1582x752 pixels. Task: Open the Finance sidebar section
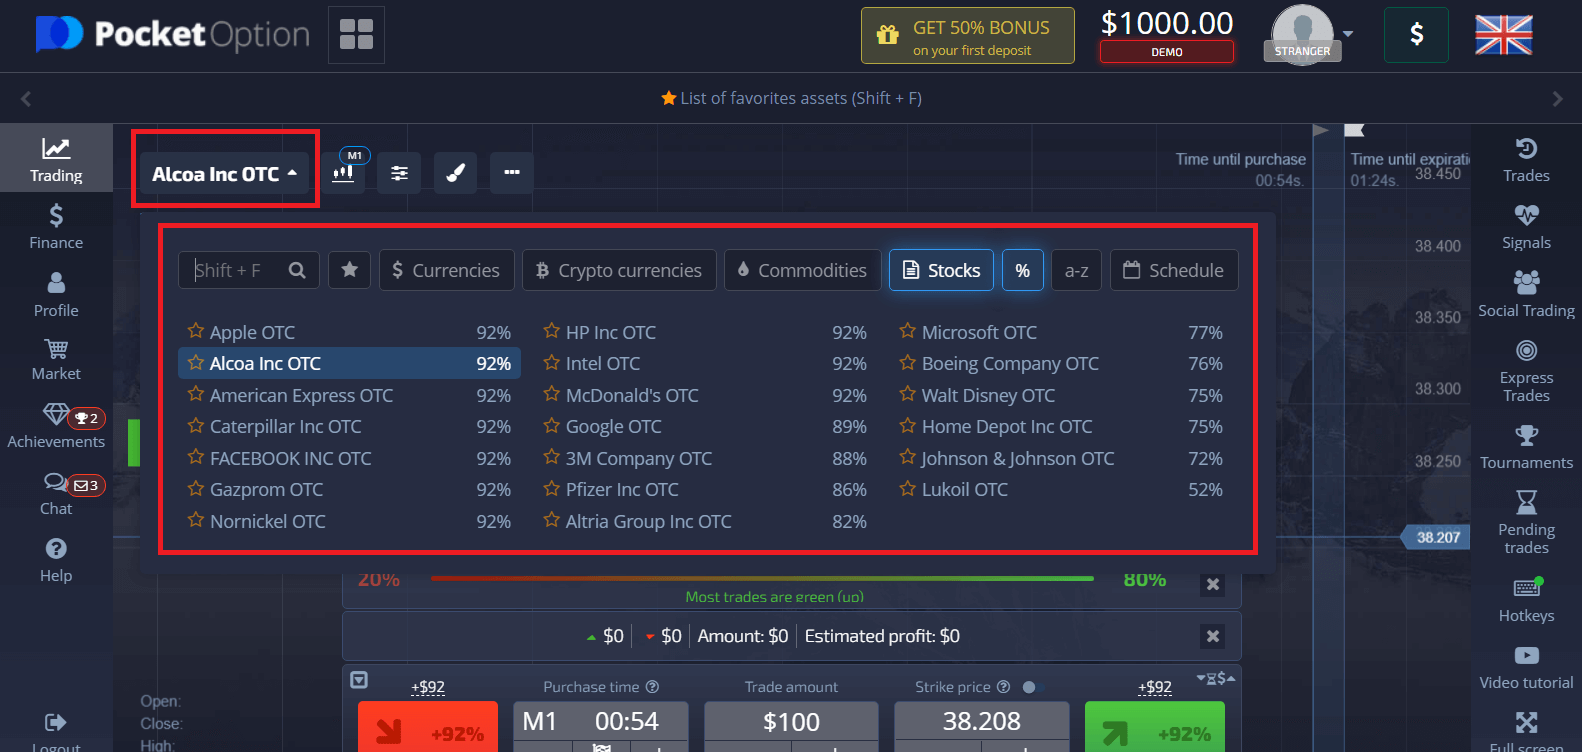pyautogui.click(x=56, y=226)
